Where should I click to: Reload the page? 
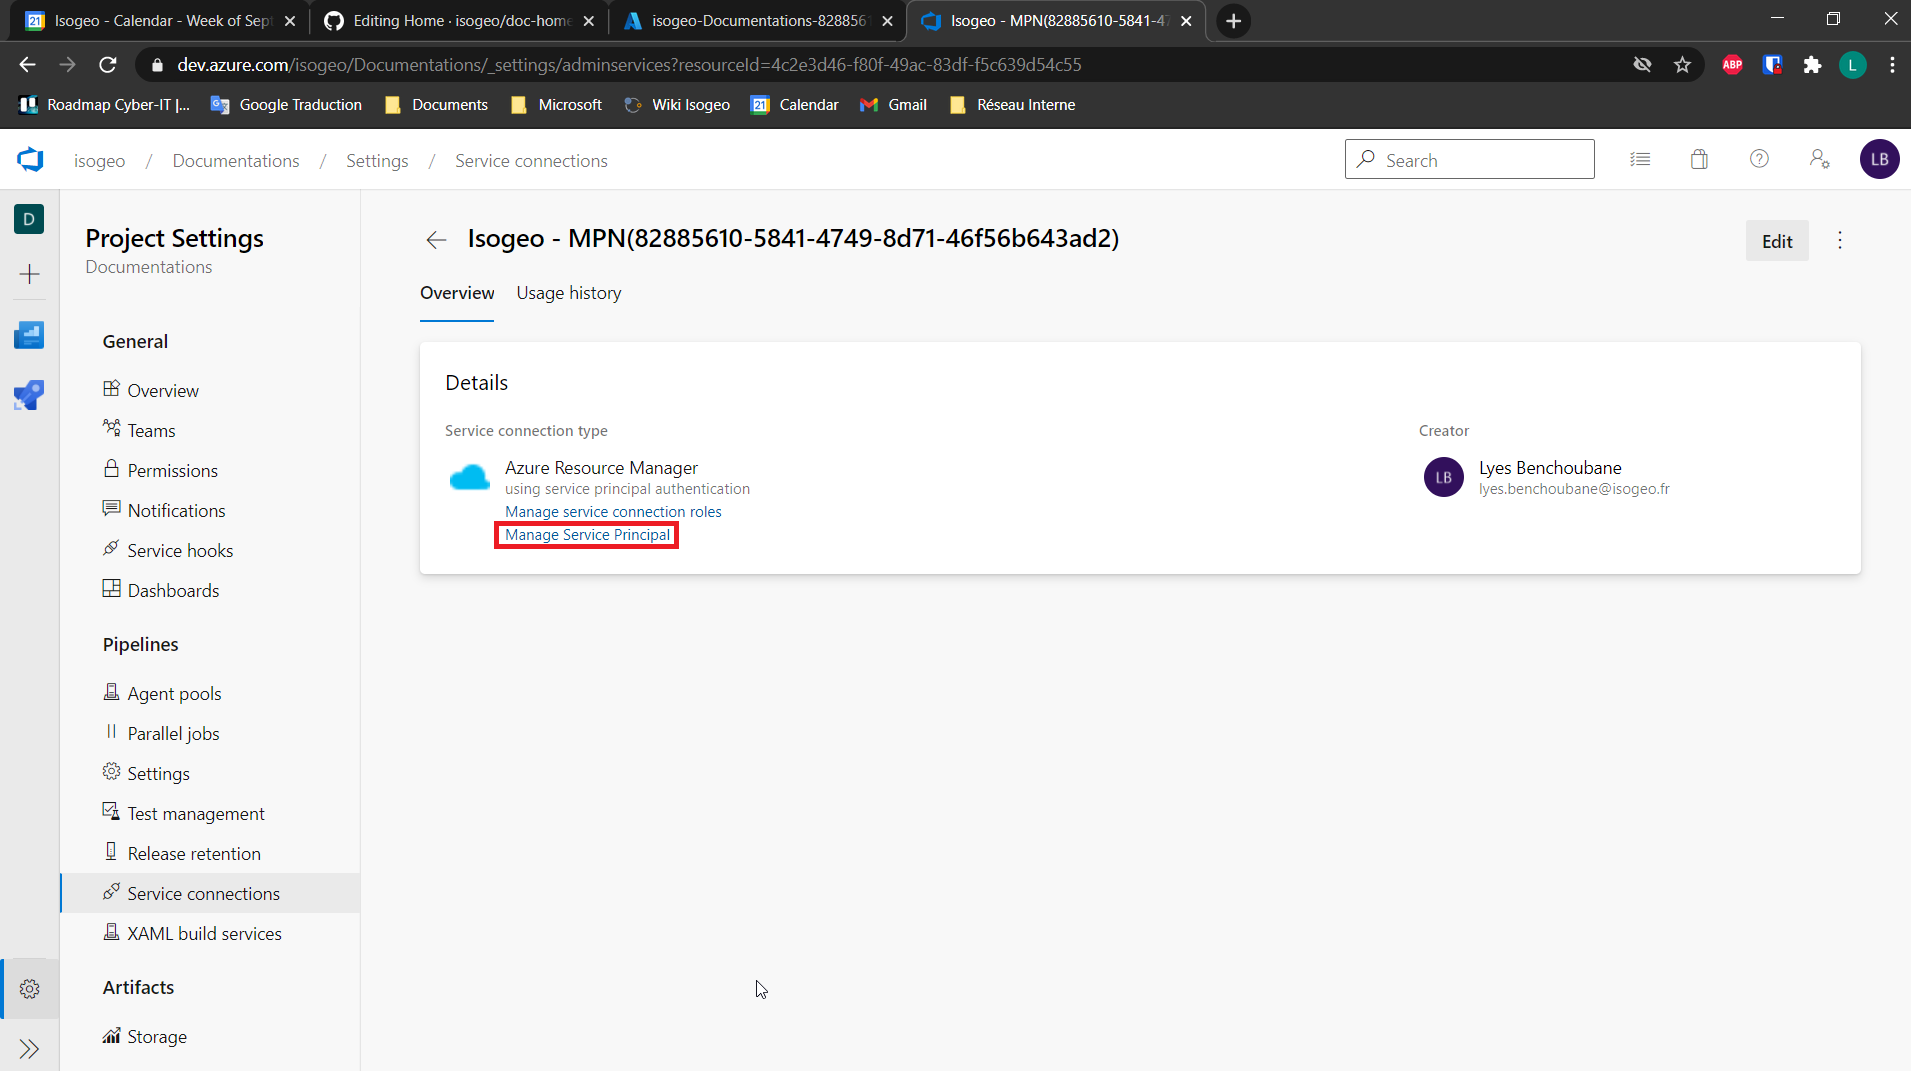click(x=108, y=65)
